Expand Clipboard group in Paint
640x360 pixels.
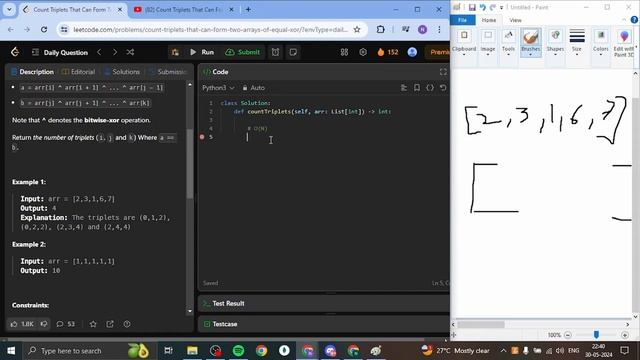tap(464, 42)
